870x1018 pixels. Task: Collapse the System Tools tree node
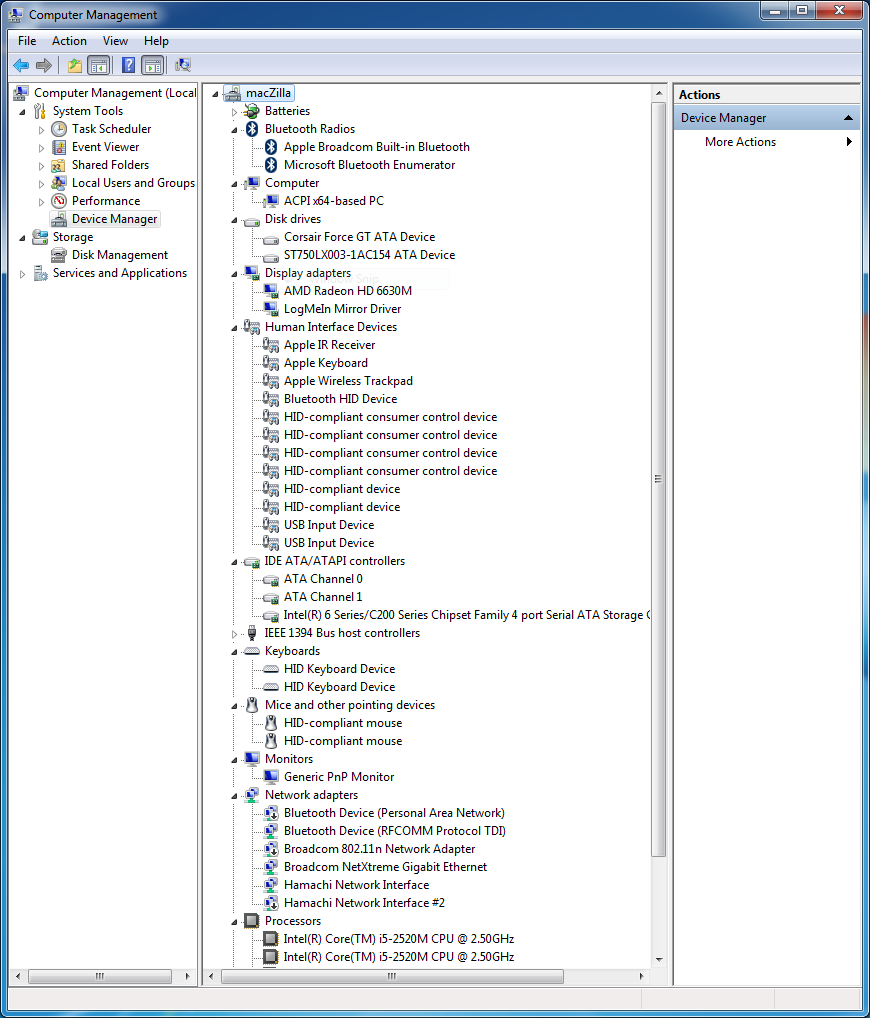(23, 112)
